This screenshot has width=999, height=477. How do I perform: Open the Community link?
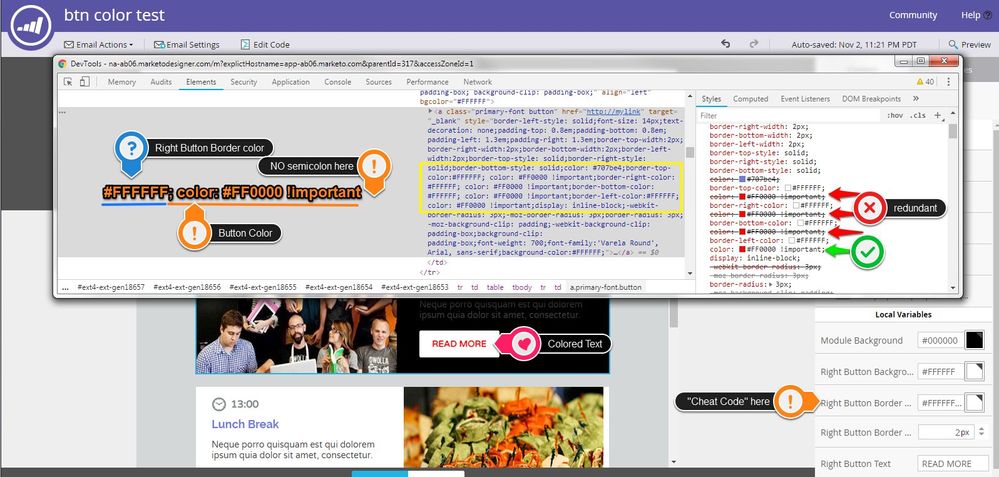[x=913, y=15]
